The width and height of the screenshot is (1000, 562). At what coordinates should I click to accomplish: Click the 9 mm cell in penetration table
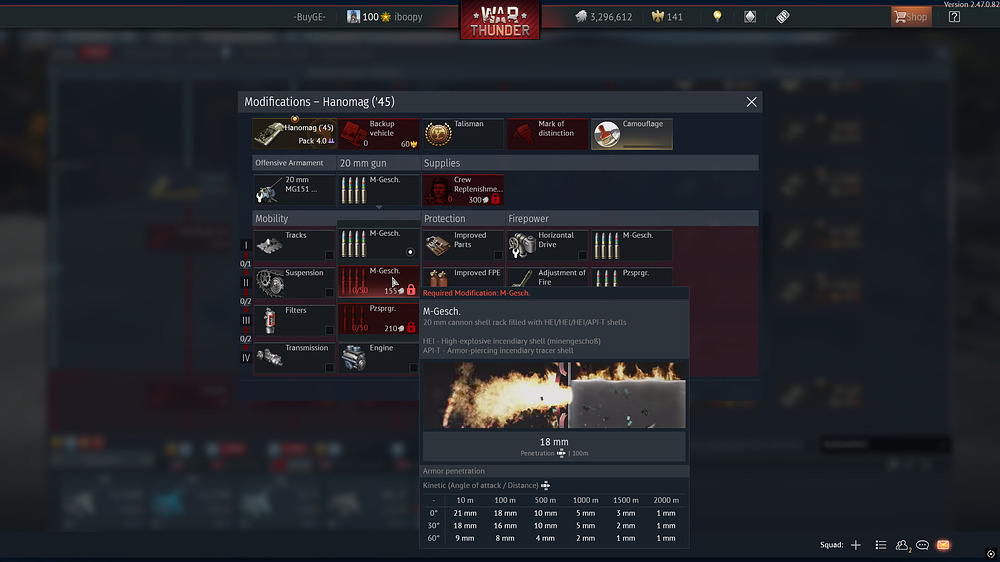point(465,538)
